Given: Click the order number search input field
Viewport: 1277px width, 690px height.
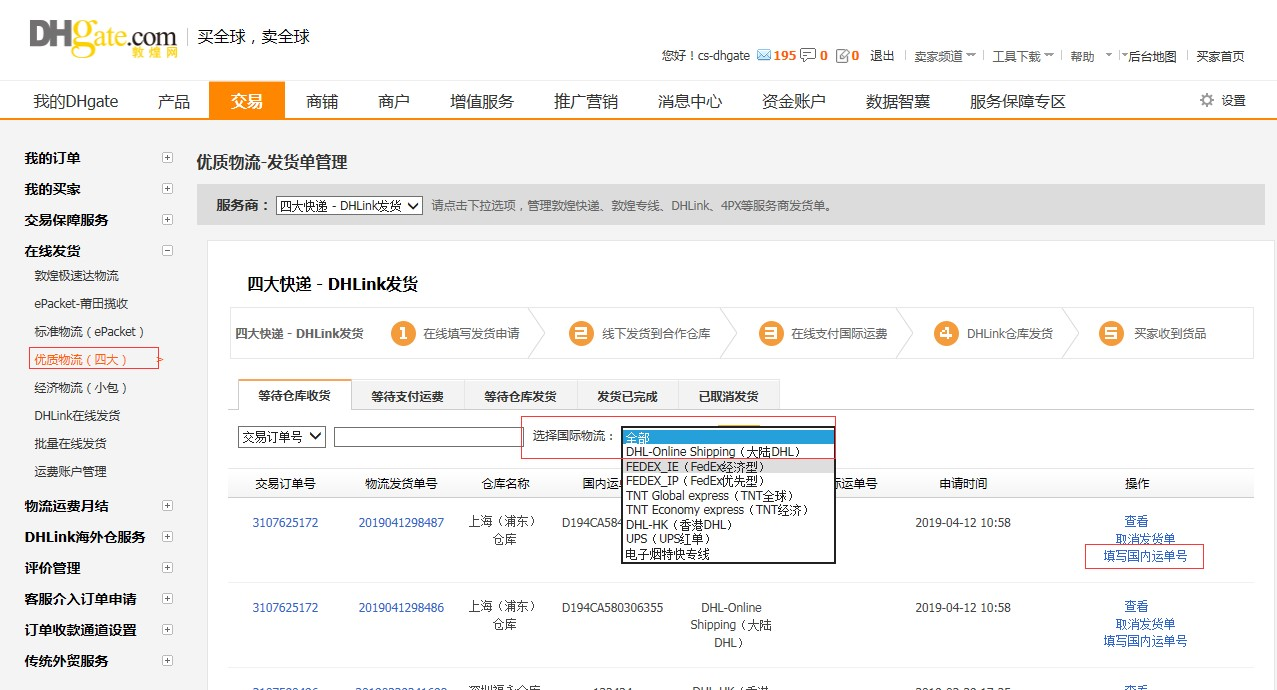Looking at the screenshot, I should (428, 437).
